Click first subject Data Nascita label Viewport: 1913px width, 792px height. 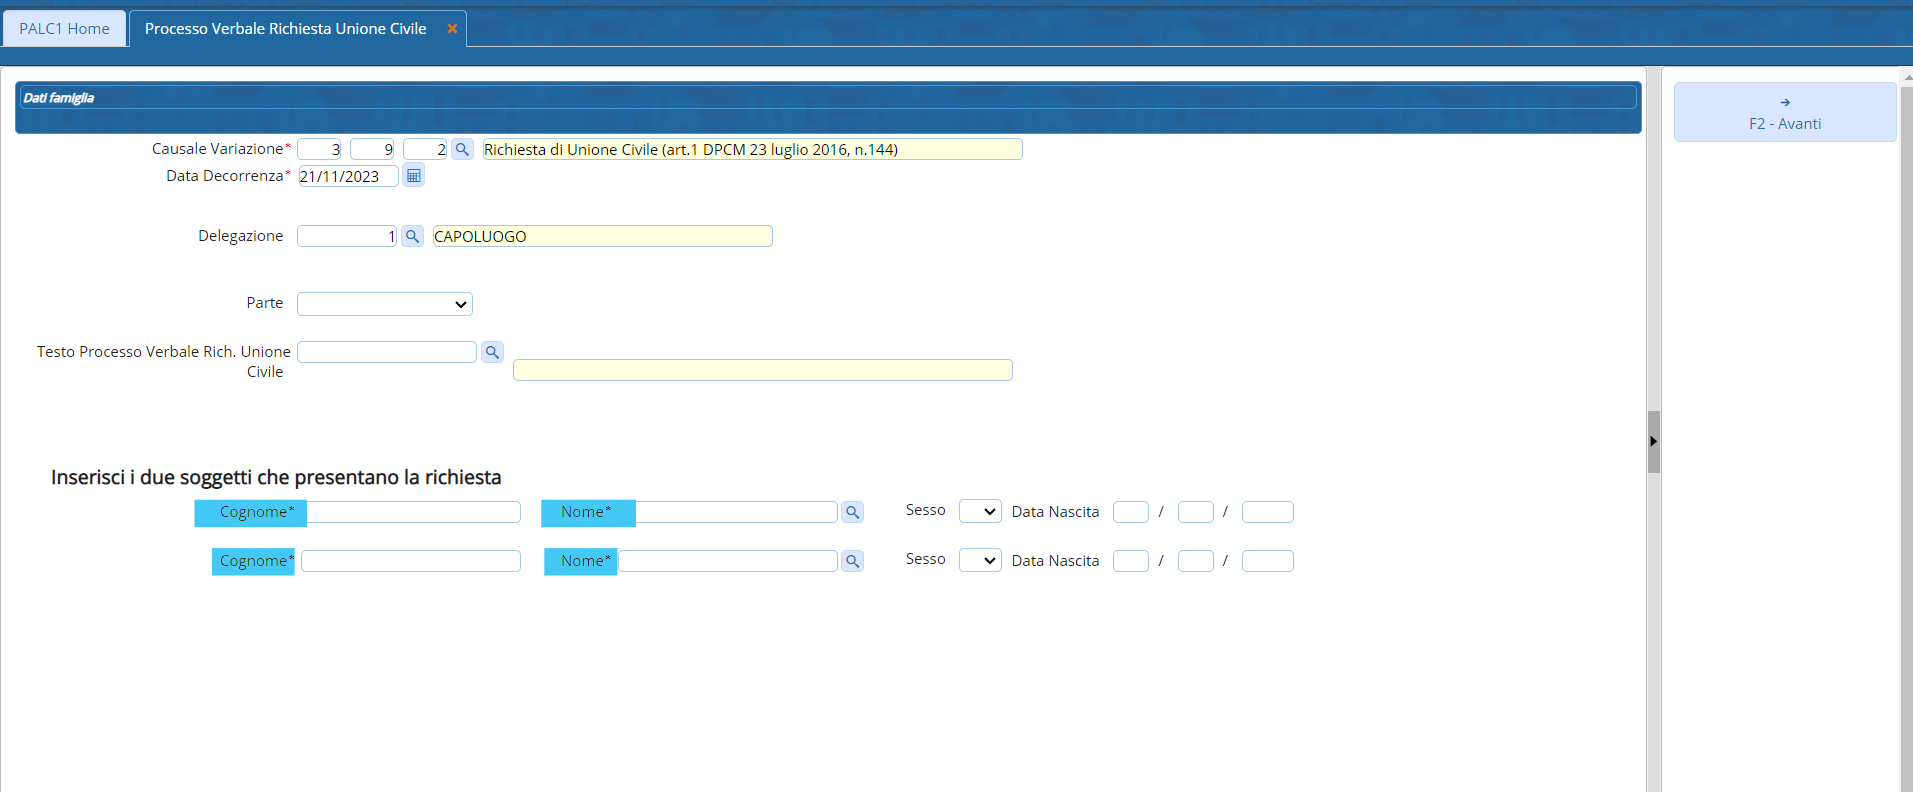point(1055,512)
